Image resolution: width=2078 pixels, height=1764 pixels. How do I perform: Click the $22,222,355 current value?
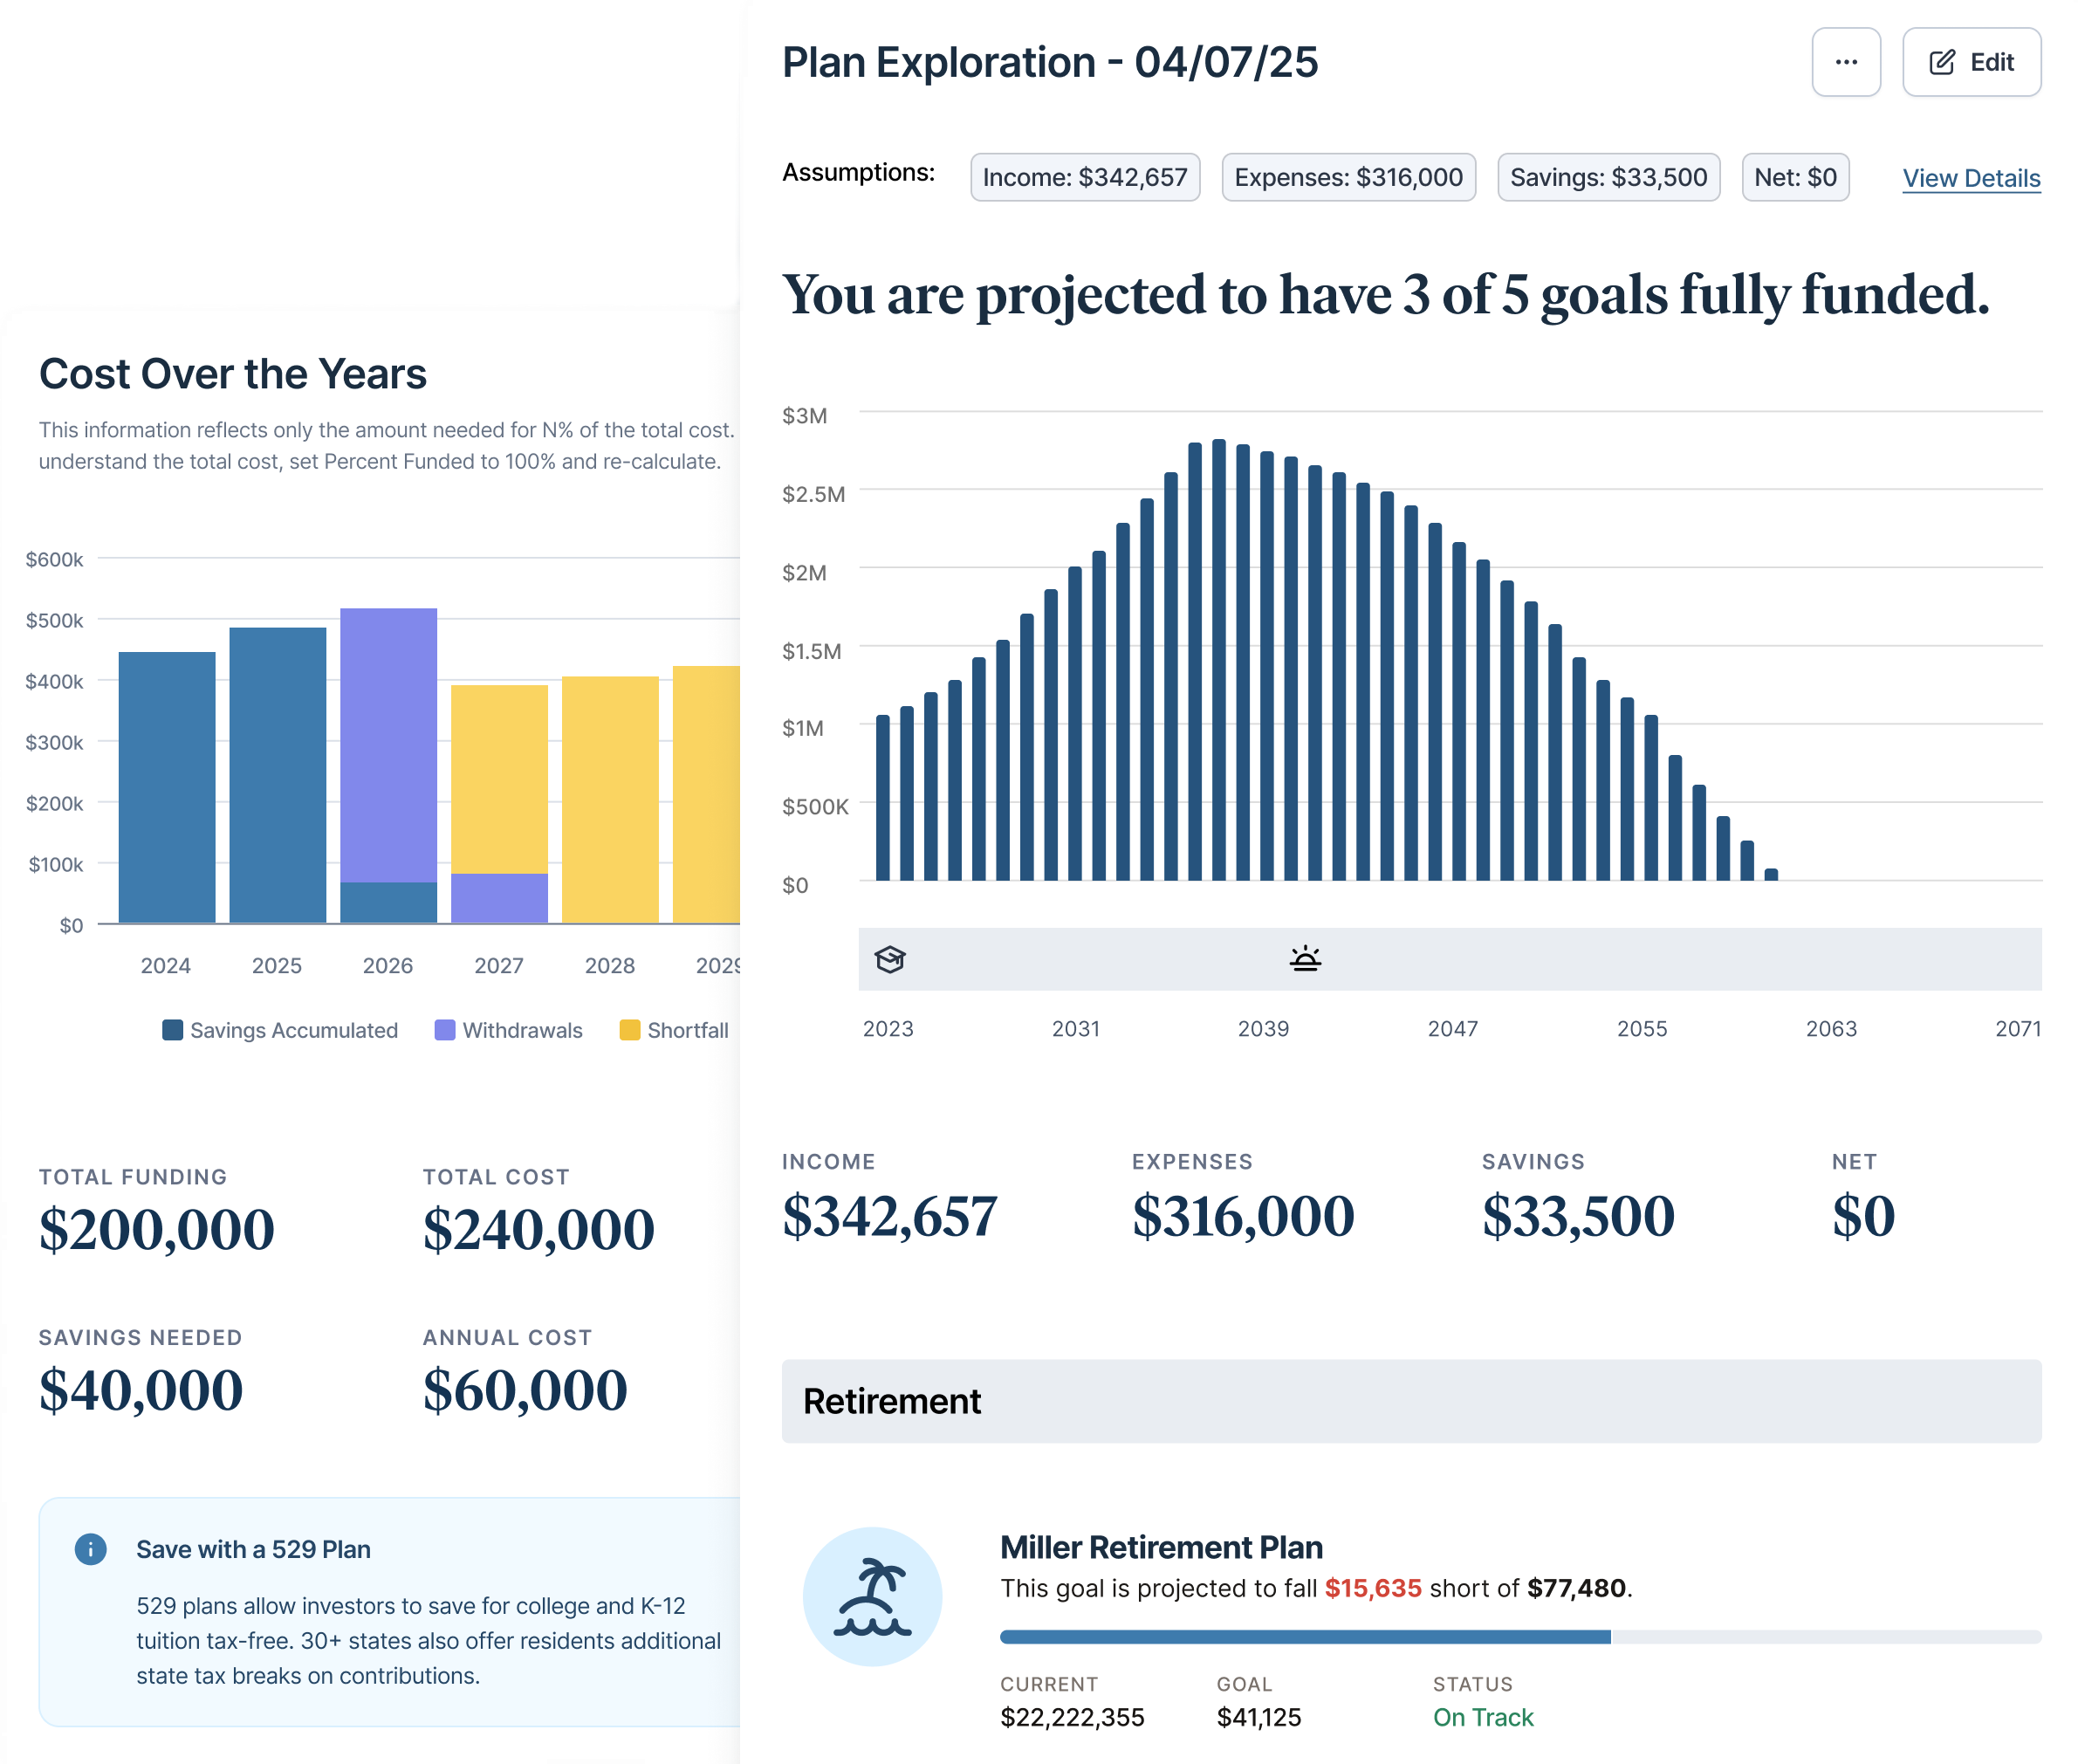click(x=1072, y=1717)
